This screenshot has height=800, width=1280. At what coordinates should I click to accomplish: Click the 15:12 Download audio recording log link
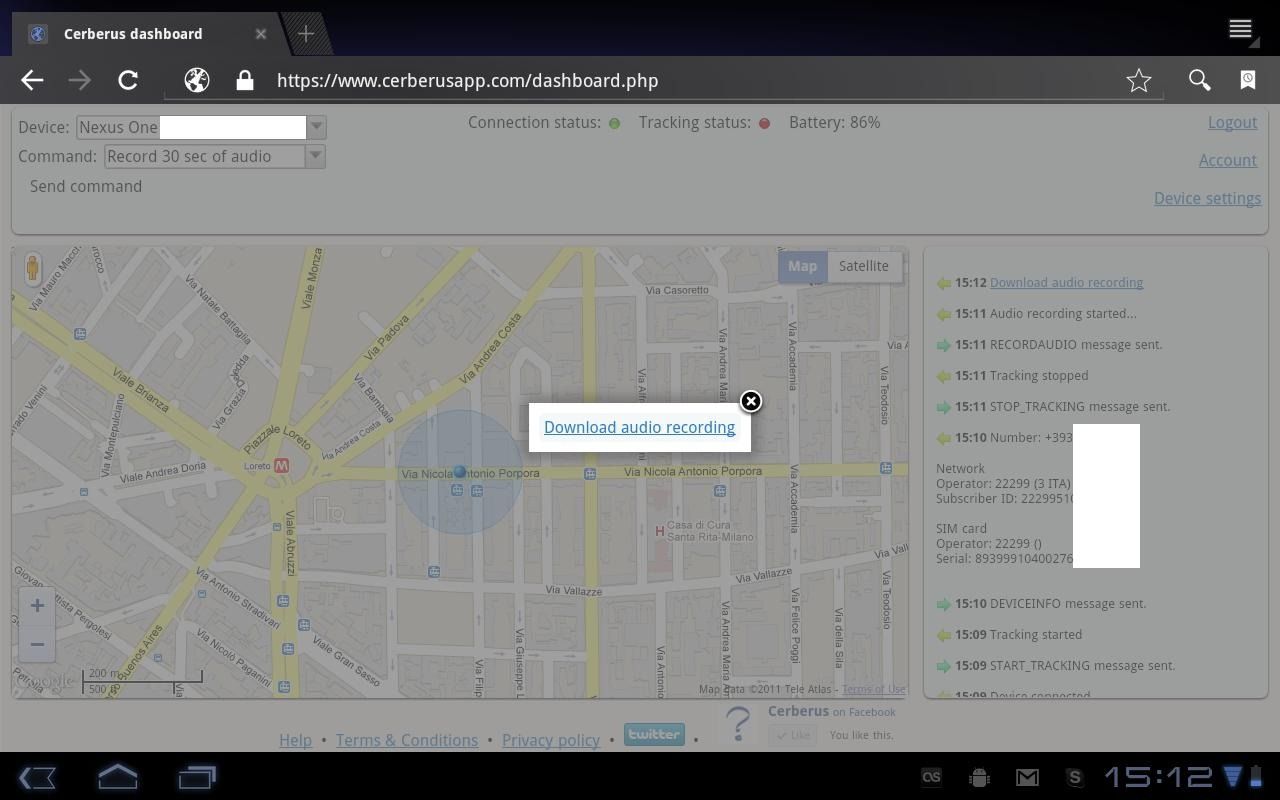click(1066, 283)
